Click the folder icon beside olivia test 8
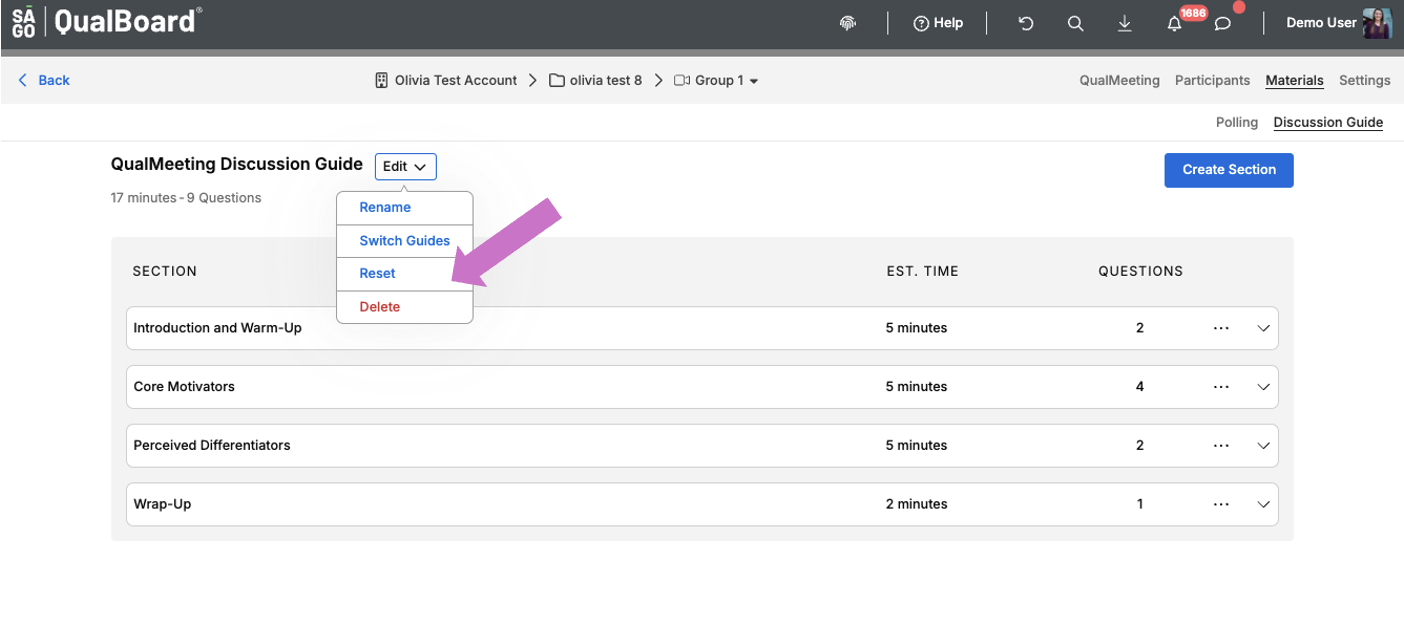 click(557, 80)
